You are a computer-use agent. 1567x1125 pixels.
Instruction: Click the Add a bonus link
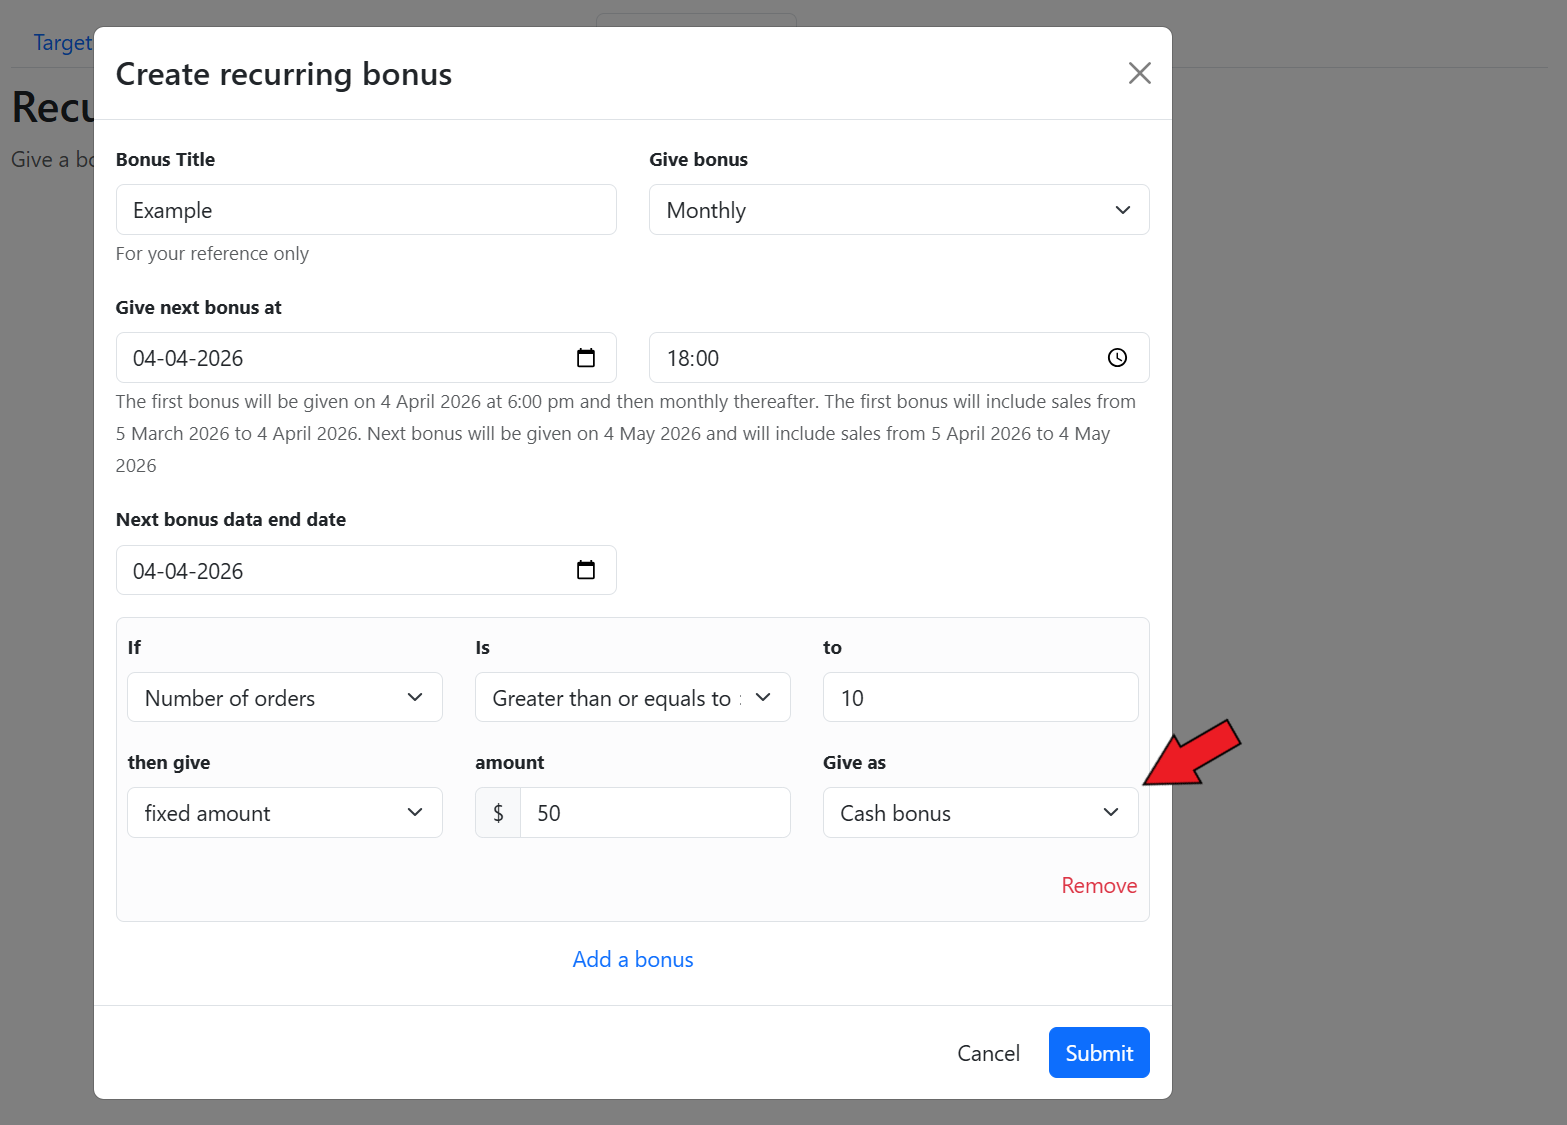tap(632, 960)
